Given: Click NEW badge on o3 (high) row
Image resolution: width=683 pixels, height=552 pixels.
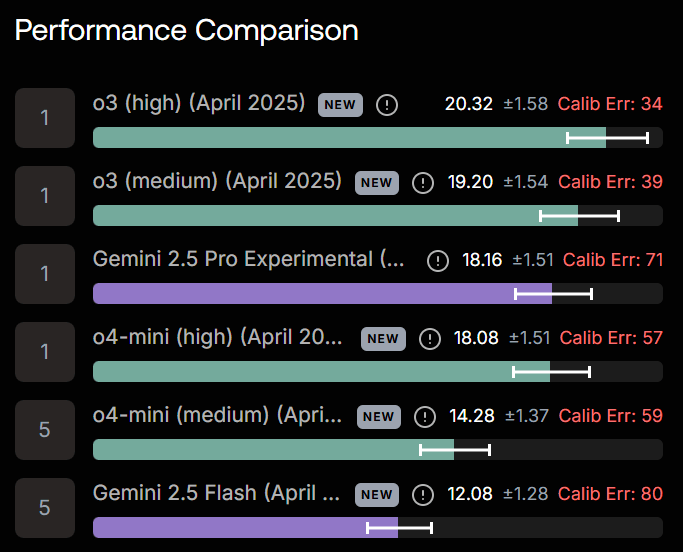Looking at the screenshot, I should click(340, 105).
